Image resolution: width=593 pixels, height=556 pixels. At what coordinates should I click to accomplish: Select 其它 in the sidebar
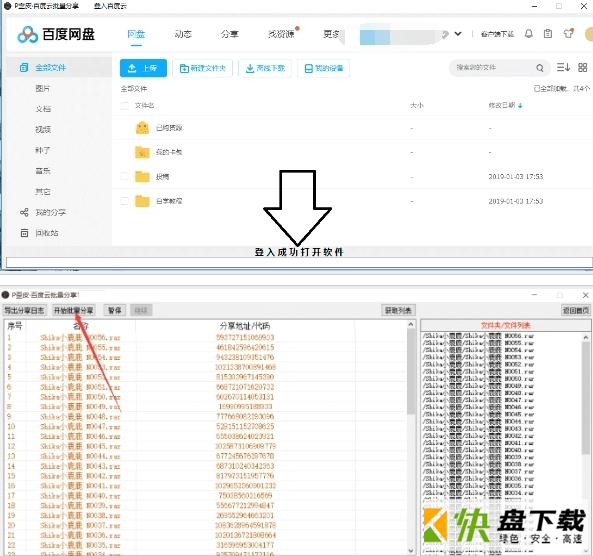42,192
